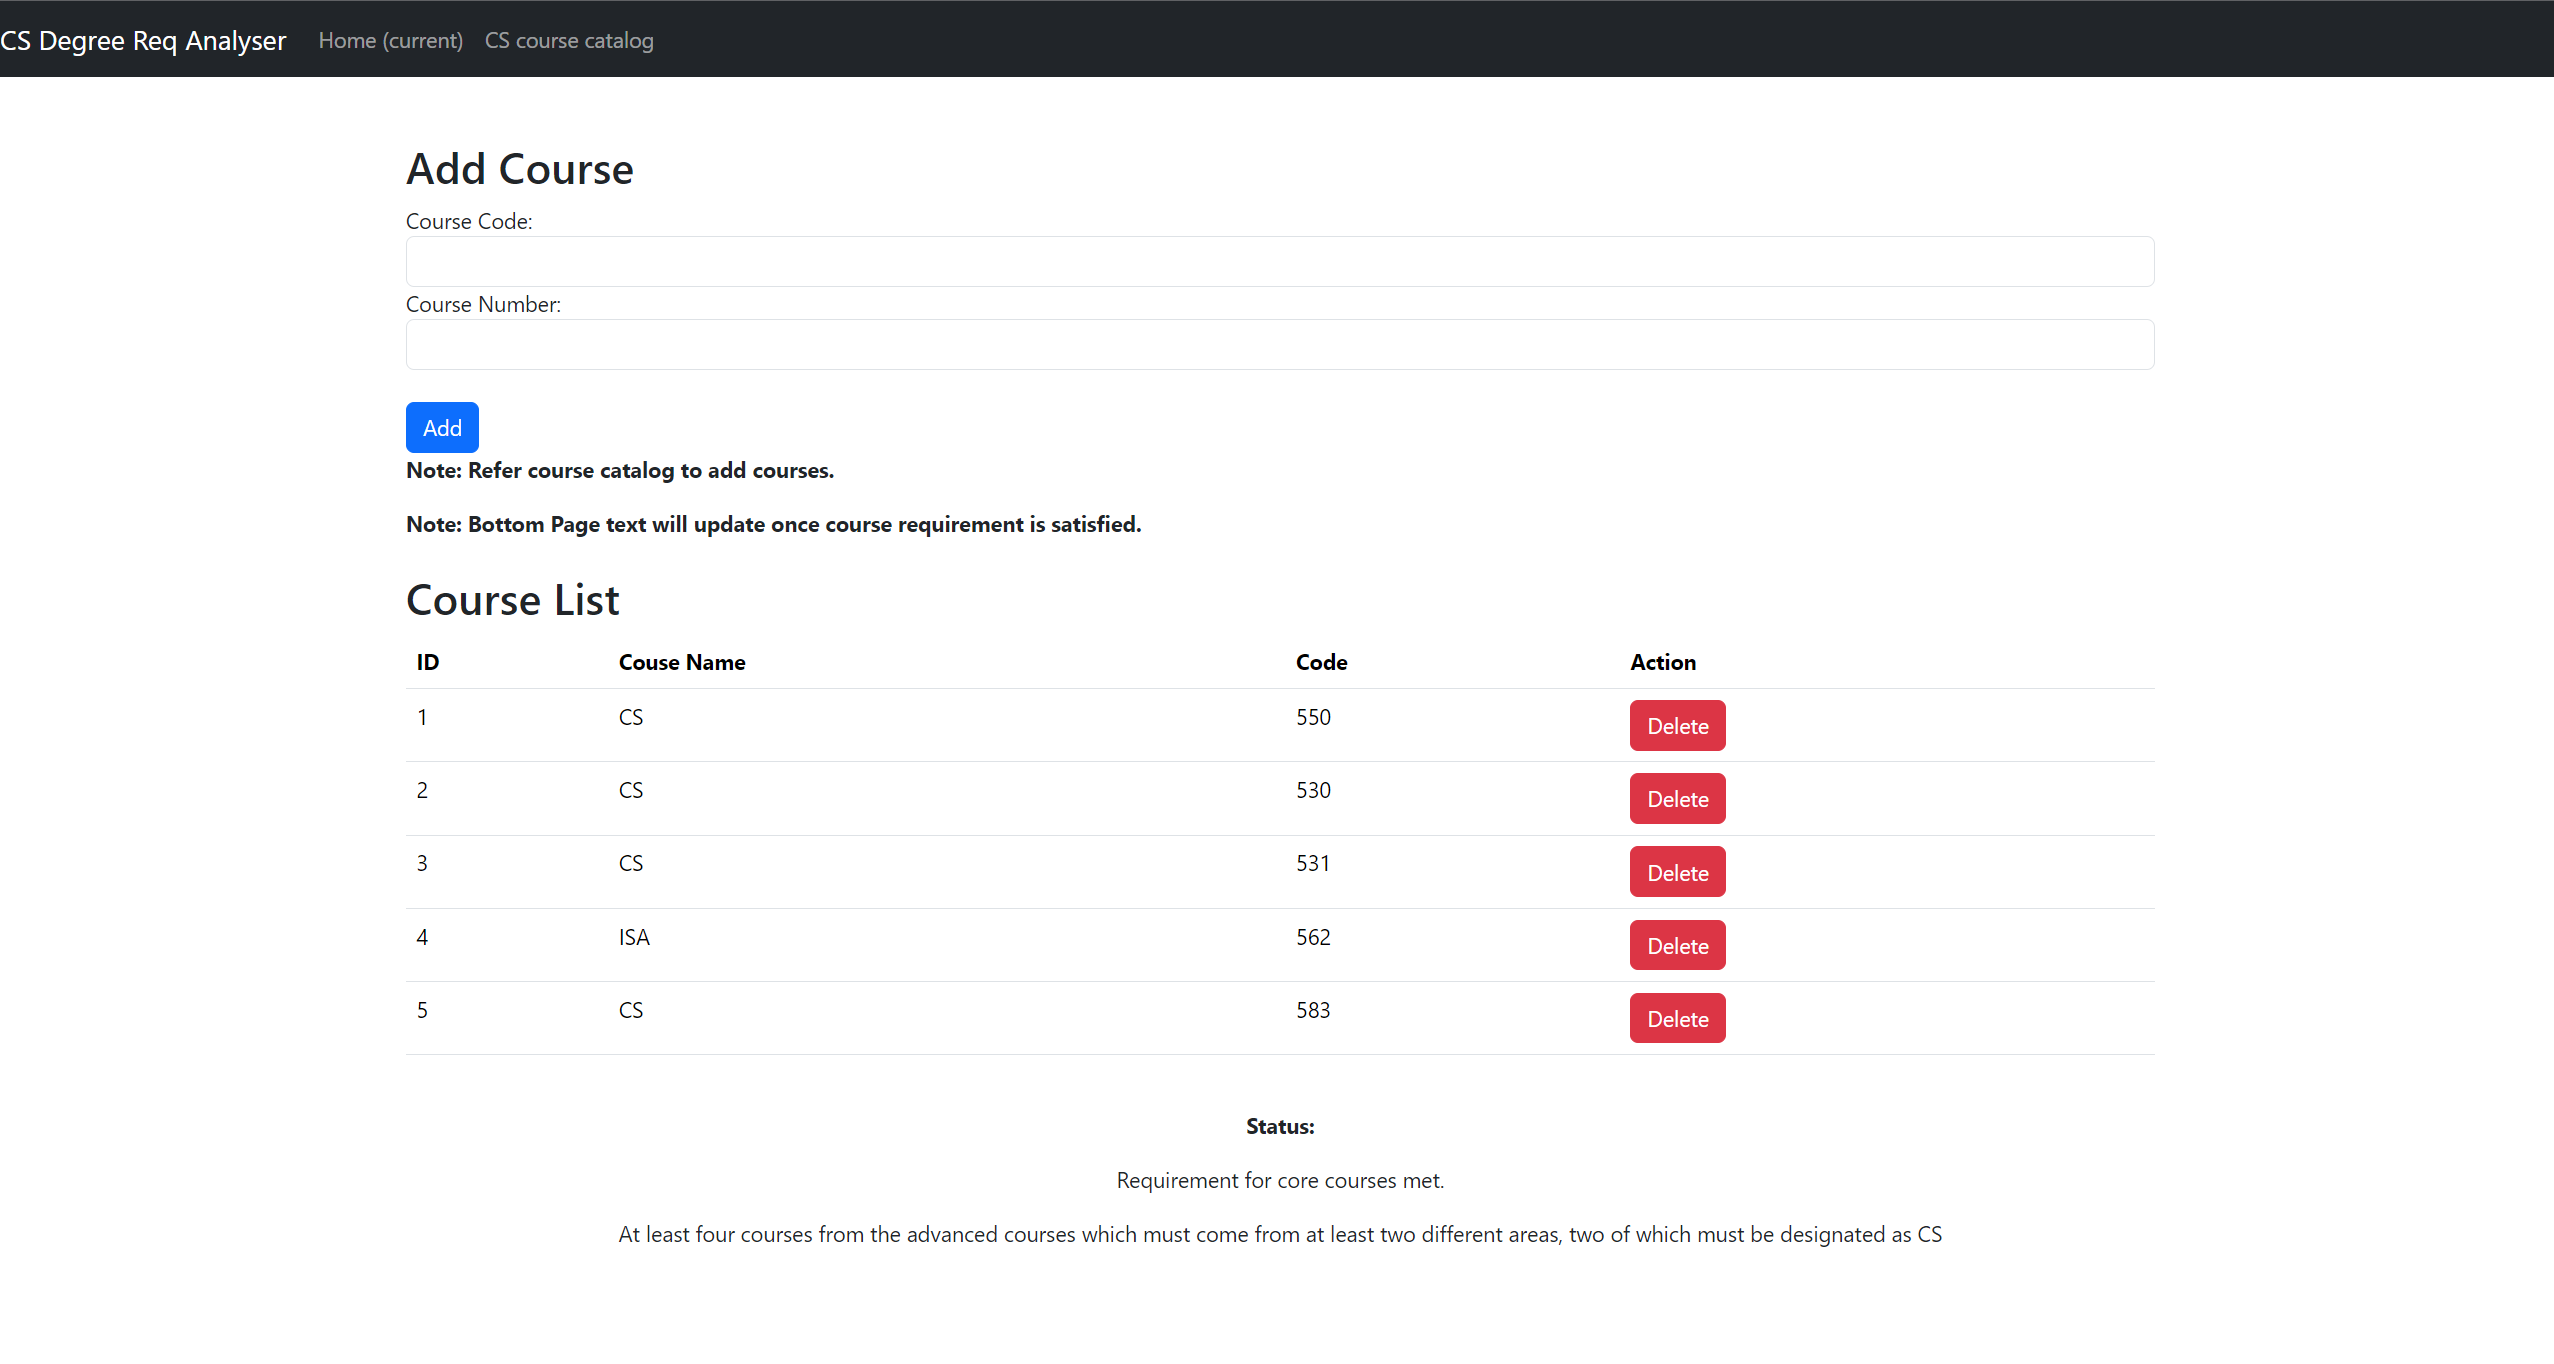Open the Home (current) nav link
Screen dimensions: 2554x1364
click(x=390, y=40)
